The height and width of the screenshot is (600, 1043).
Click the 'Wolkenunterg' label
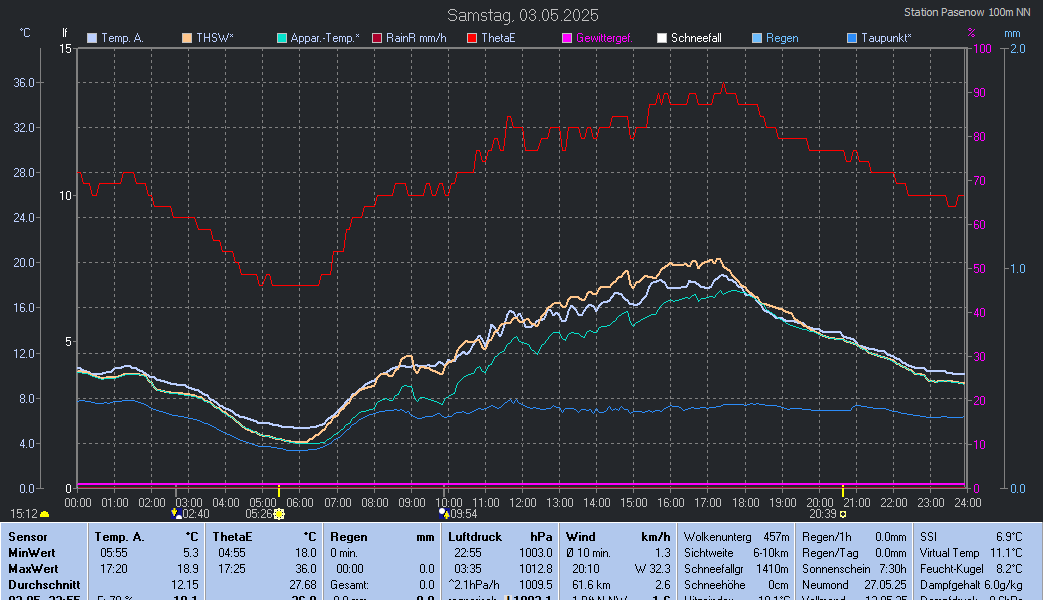point(718,537)
